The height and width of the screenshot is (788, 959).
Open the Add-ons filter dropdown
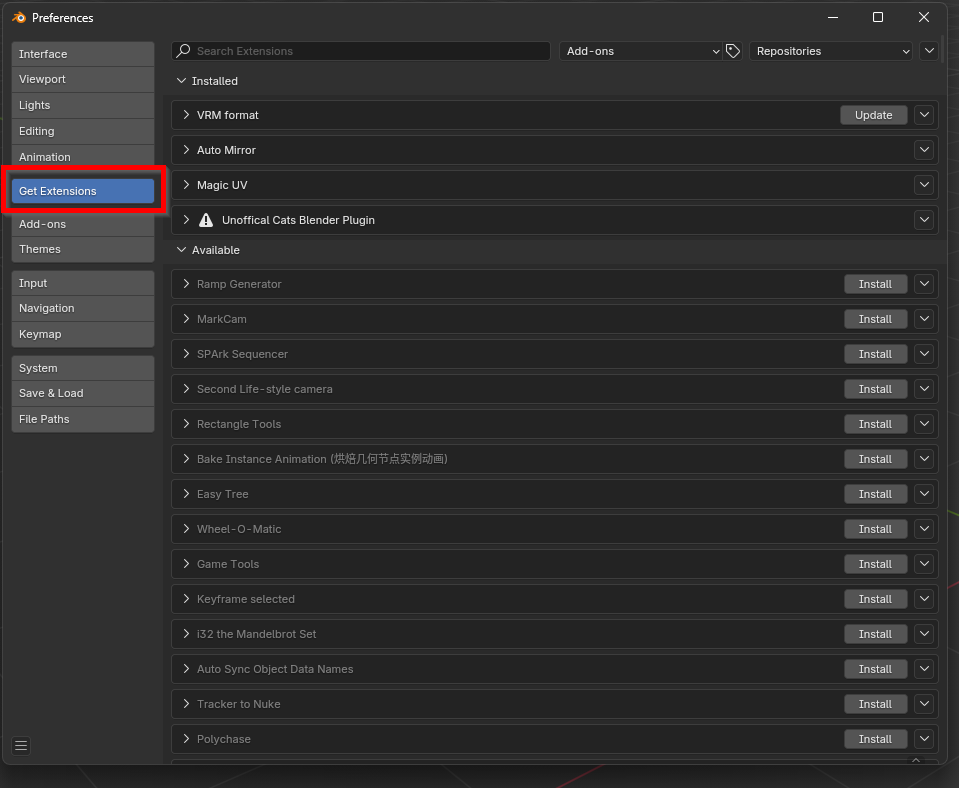point(640,51)
